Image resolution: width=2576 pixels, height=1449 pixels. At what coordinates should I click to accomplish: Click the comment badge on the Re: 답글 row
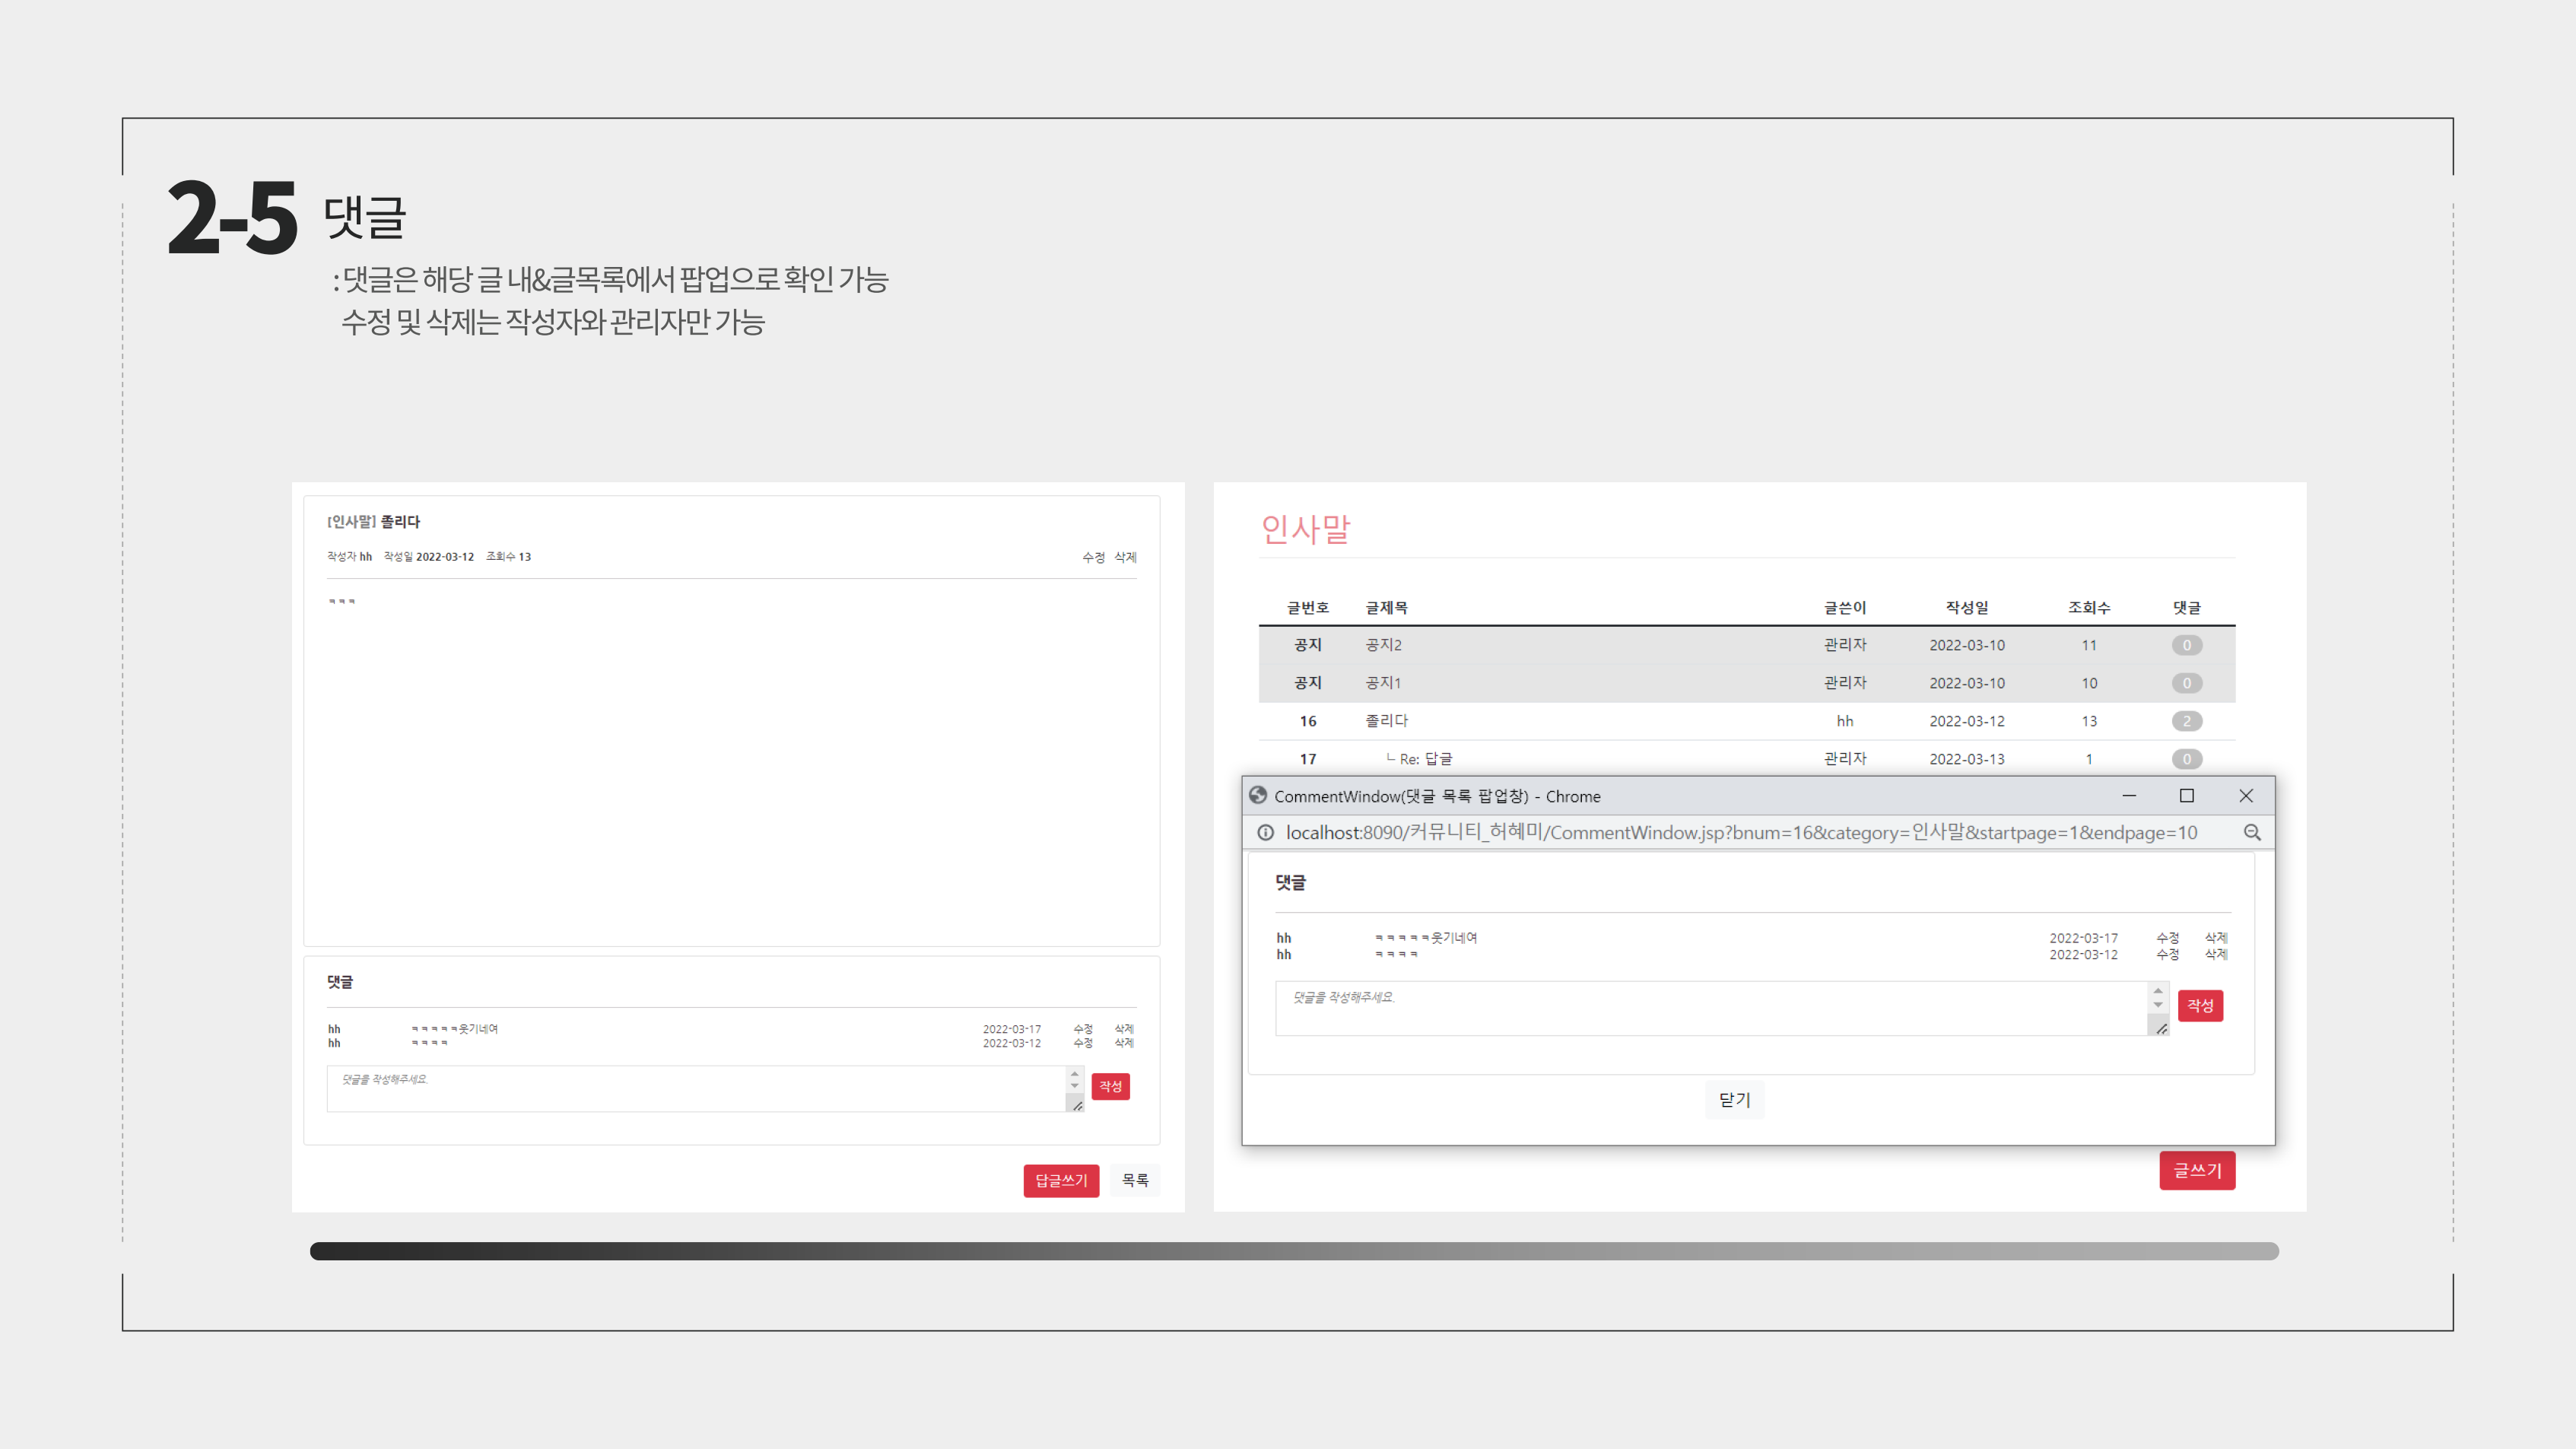[x=2187, y=759]
